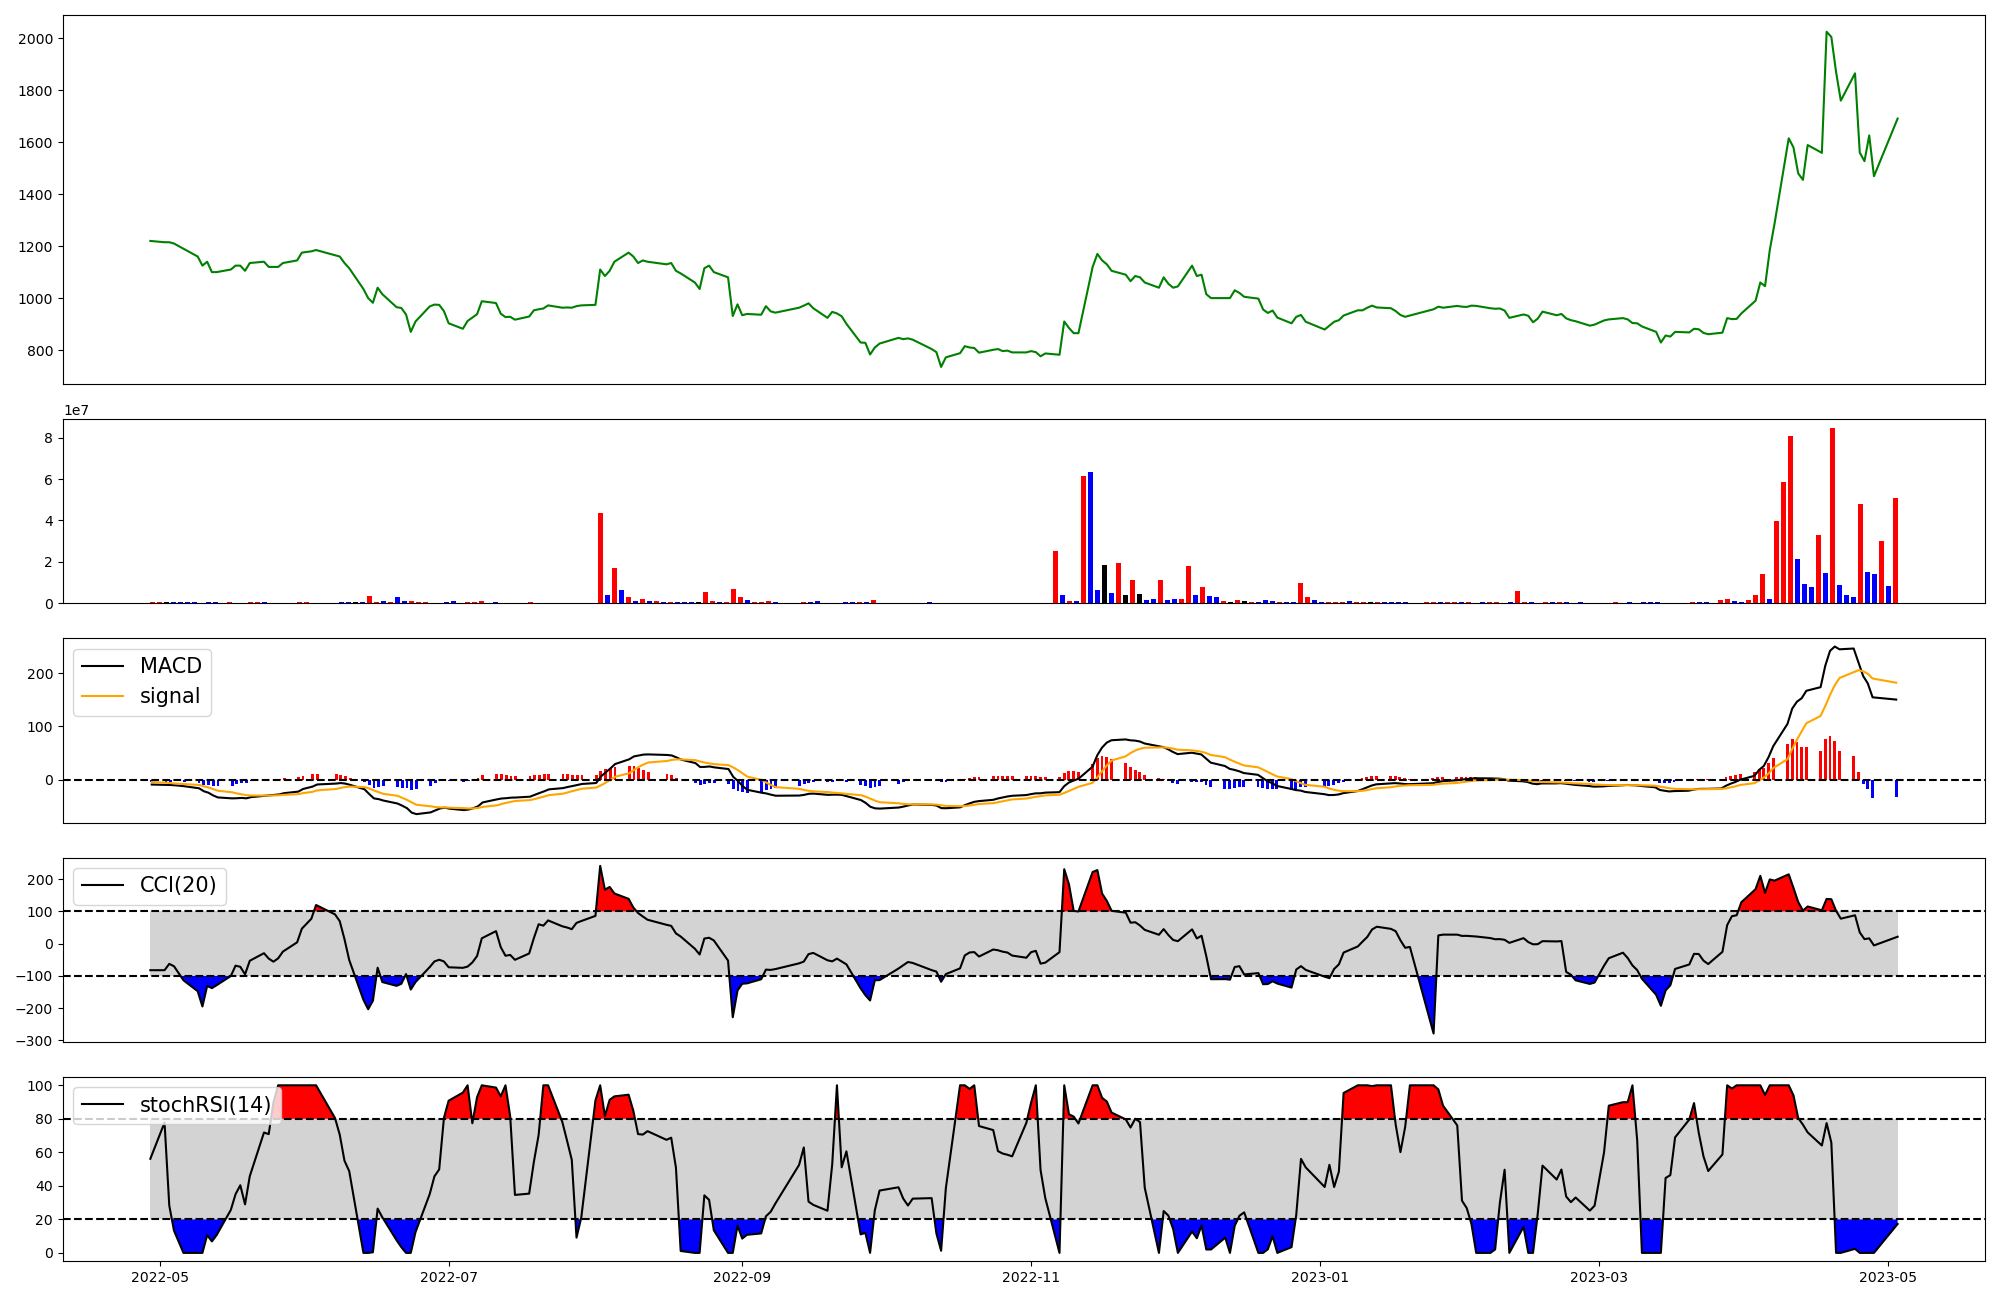The width and height of the screenshot is (2000, 1300).
Task: Select the 2022-09 date tick label
Action: 742,1276
